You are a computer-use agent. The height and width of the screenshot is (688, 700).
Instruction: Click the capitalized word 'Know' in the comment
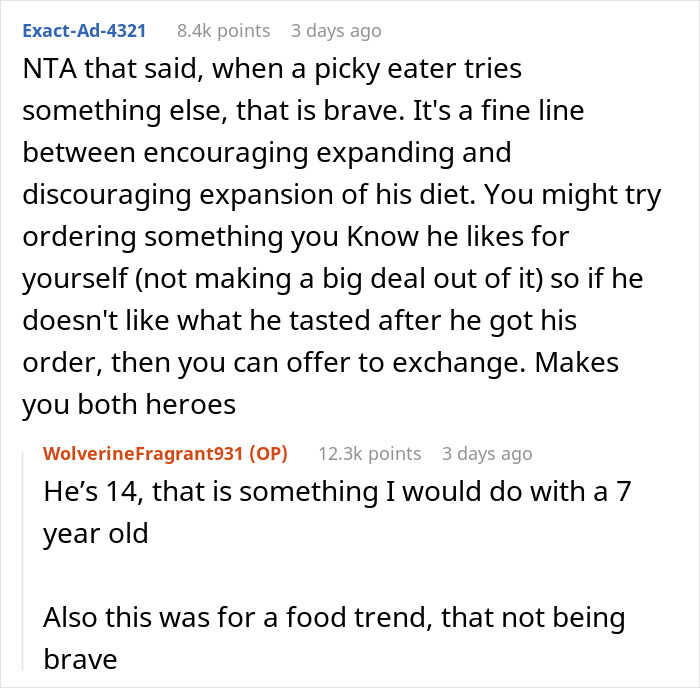[x=383, y=236]
